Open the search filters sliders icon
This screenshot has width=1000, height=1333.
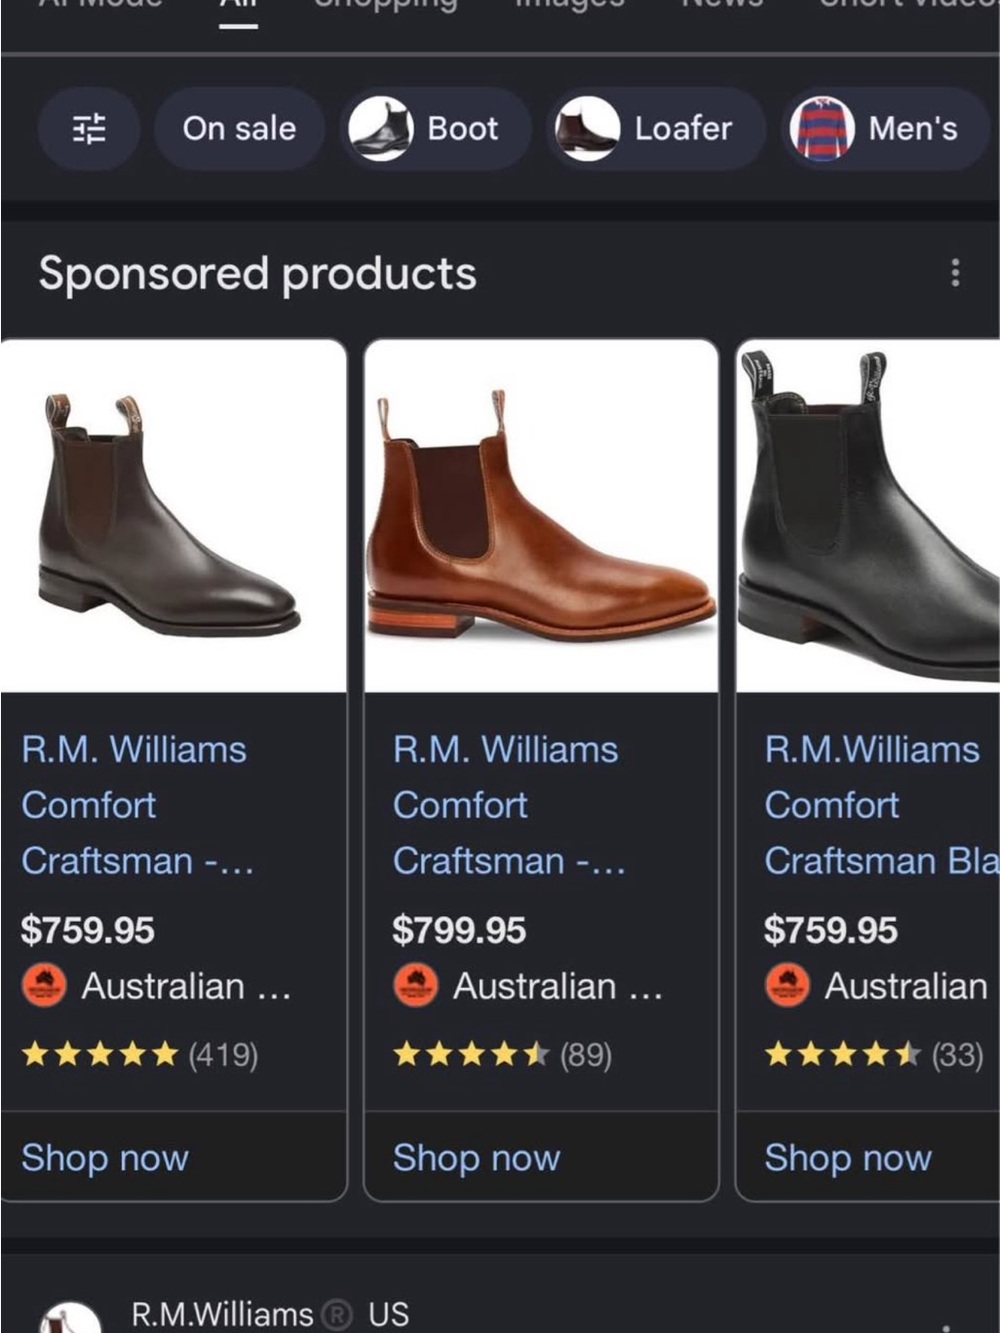pos(89,128)
